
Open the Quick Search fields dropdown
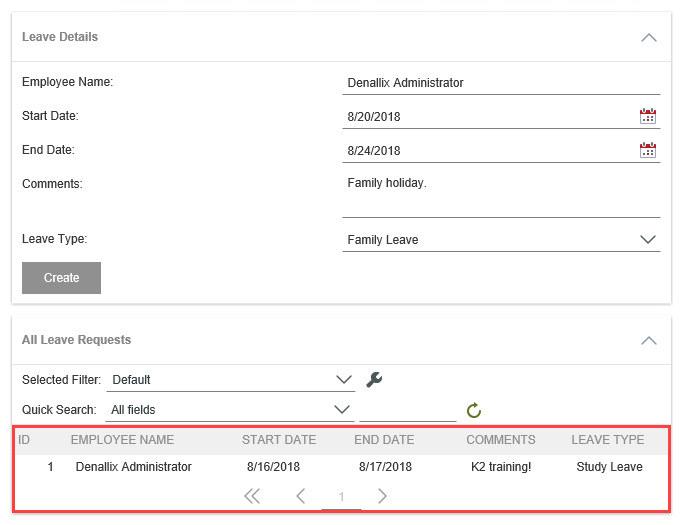[343, 409]
